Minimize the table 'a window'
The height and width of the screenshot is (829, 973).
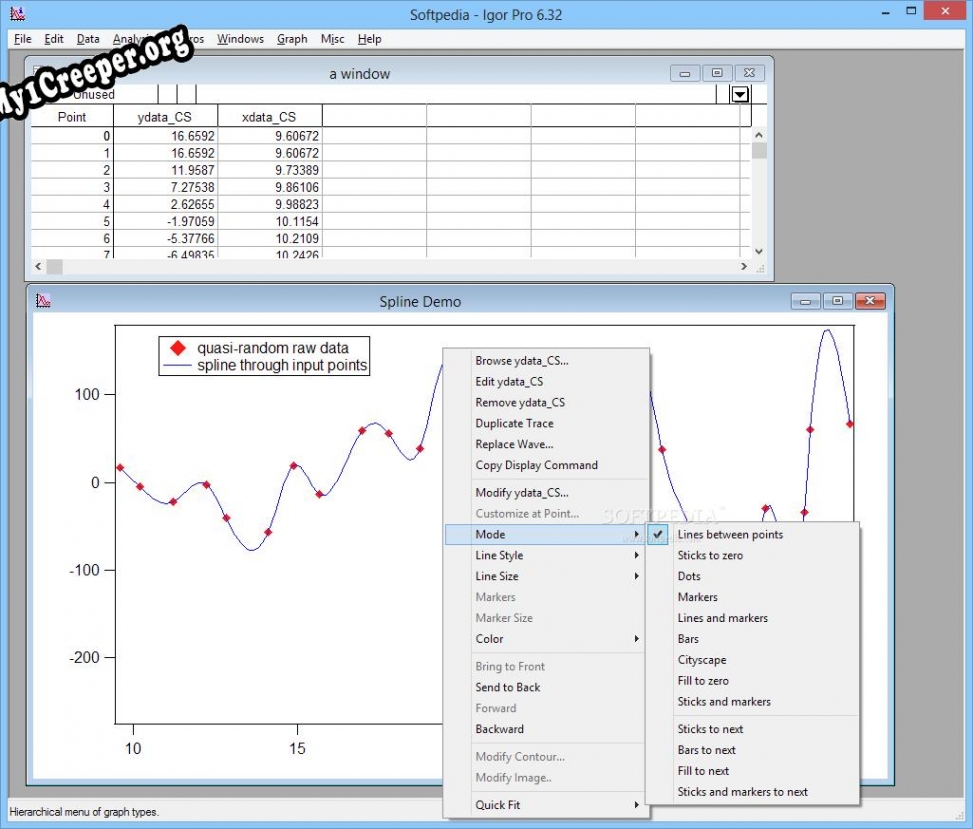(x=685, y=73)
